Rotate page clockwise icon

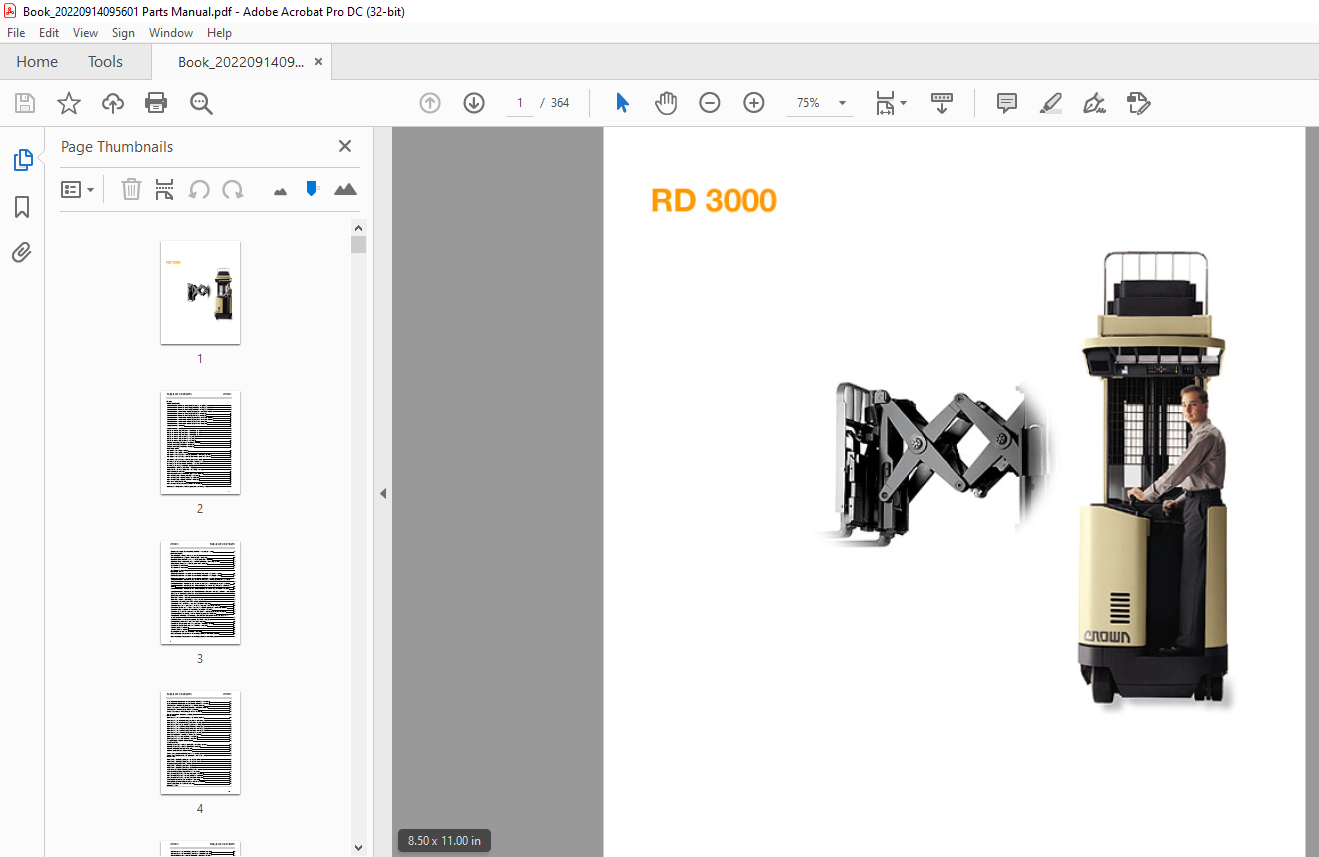[x=233, y=189]
